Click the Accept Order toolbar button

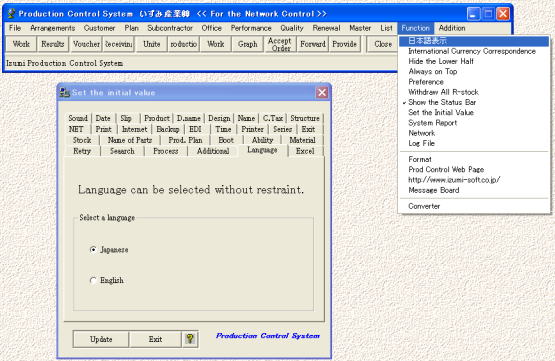[x=280, y=44]
